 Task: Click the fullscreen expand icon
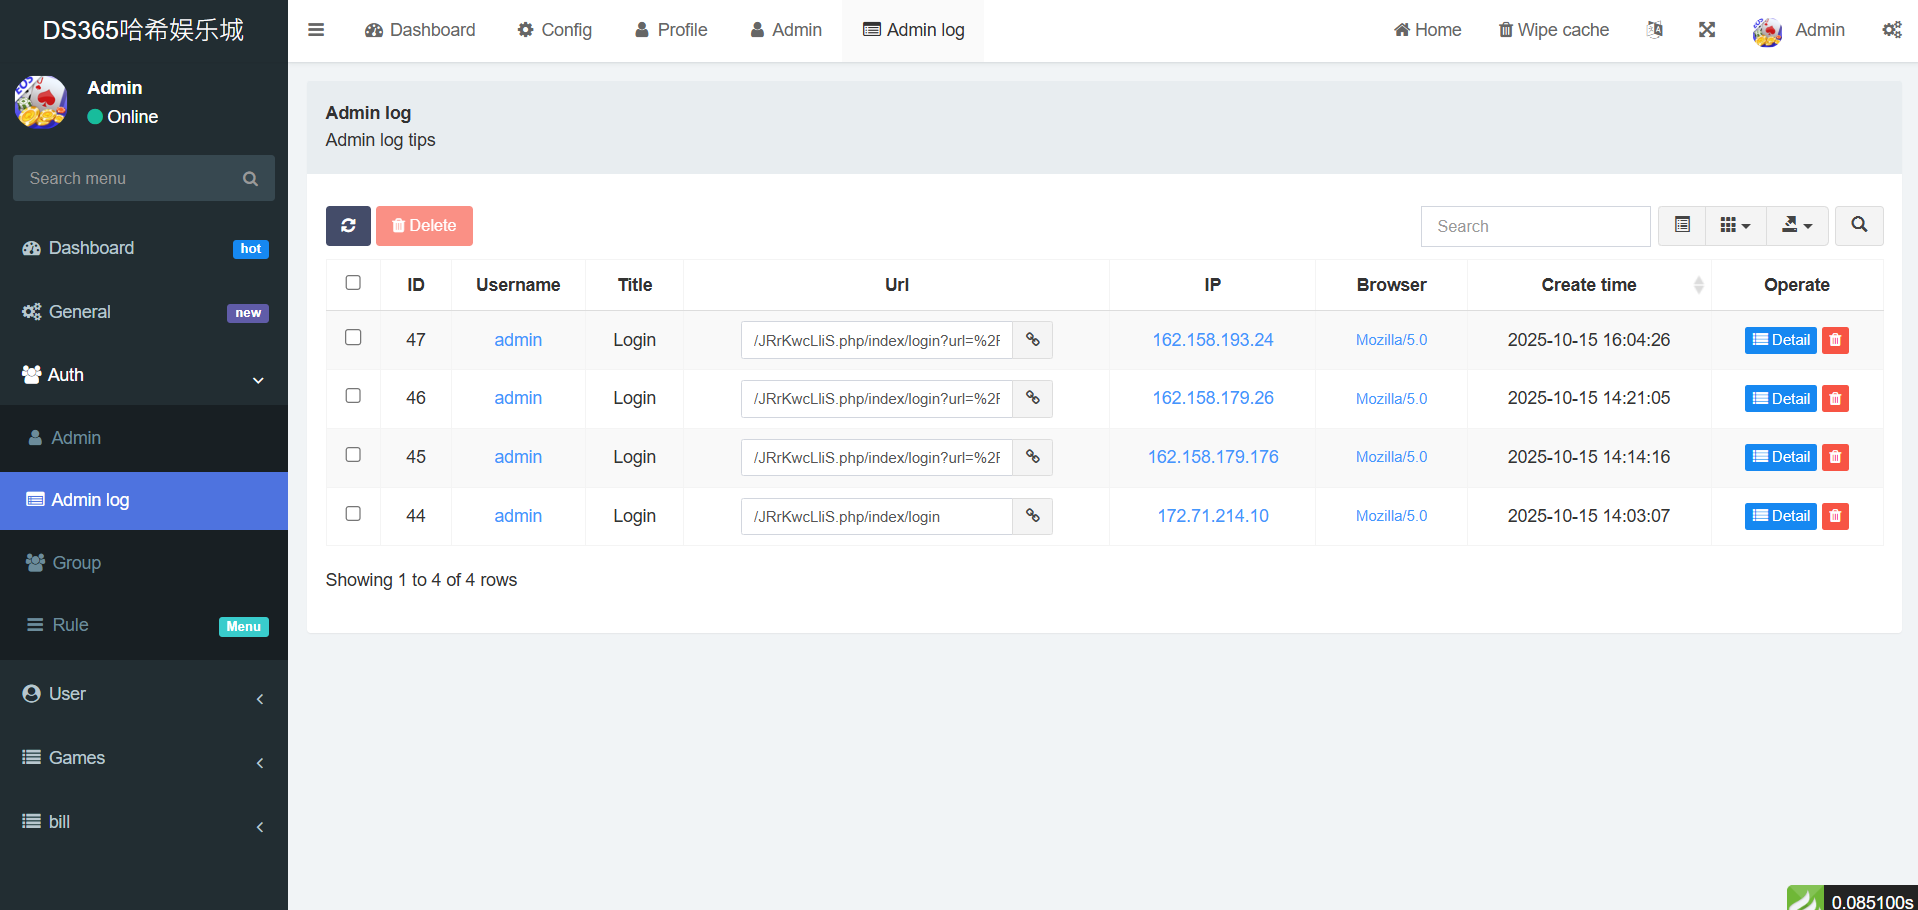coord(1707,30)
